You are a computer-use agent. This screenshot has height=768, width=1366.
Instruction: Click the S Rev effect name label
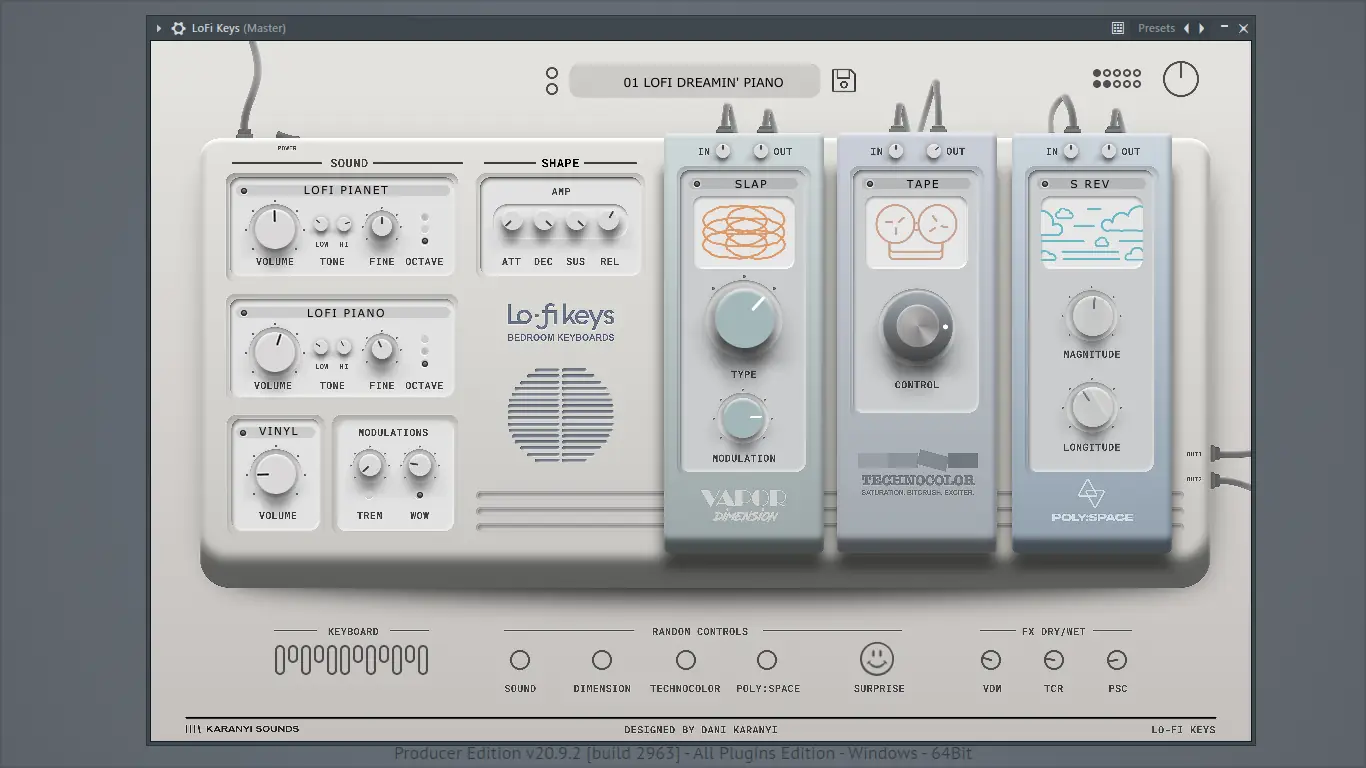pos(1089,184)
